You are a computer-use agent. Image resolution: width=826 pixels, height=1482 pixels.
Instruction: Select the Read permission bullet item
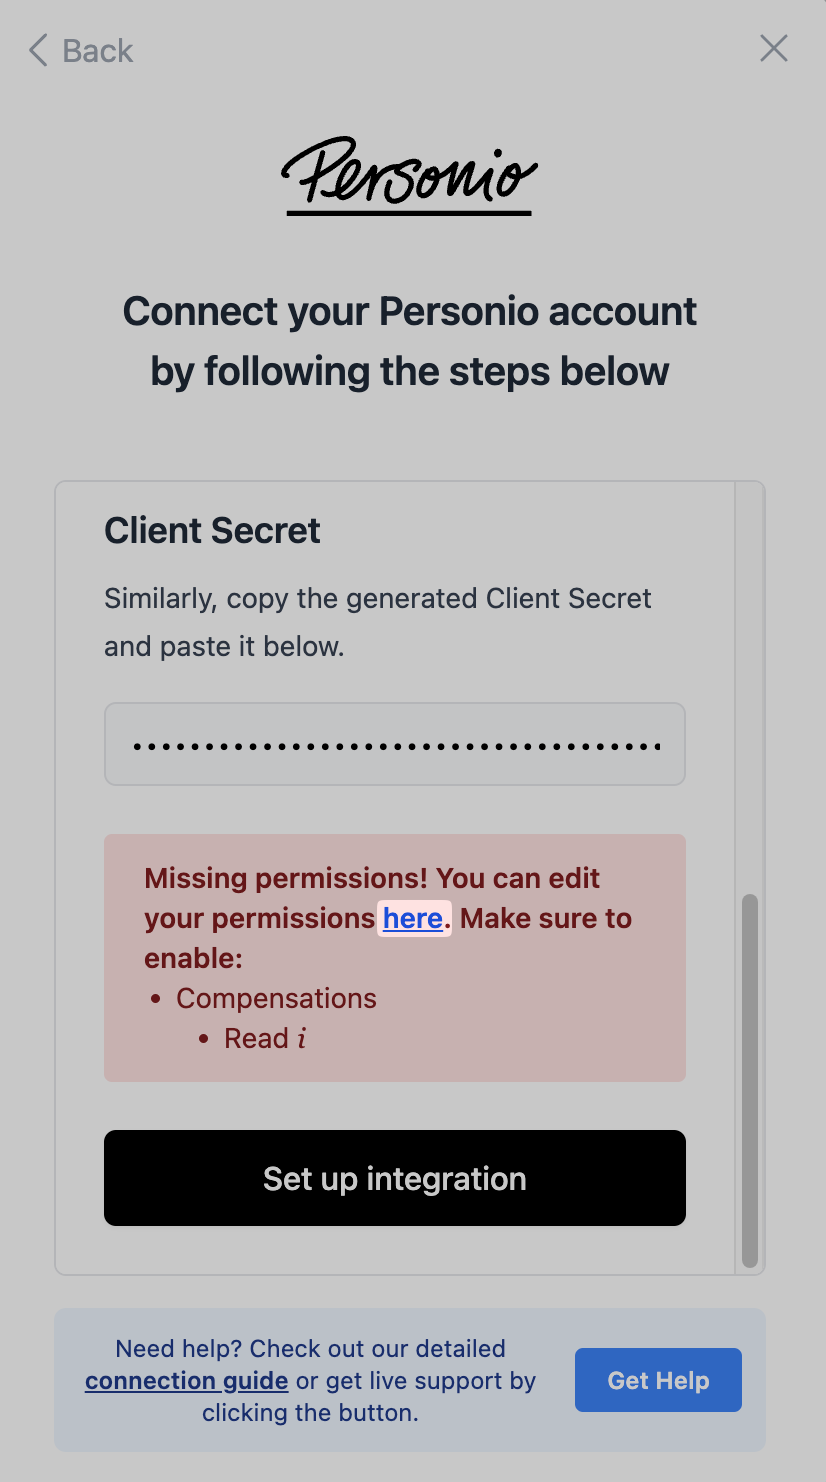coord(256,1038)
